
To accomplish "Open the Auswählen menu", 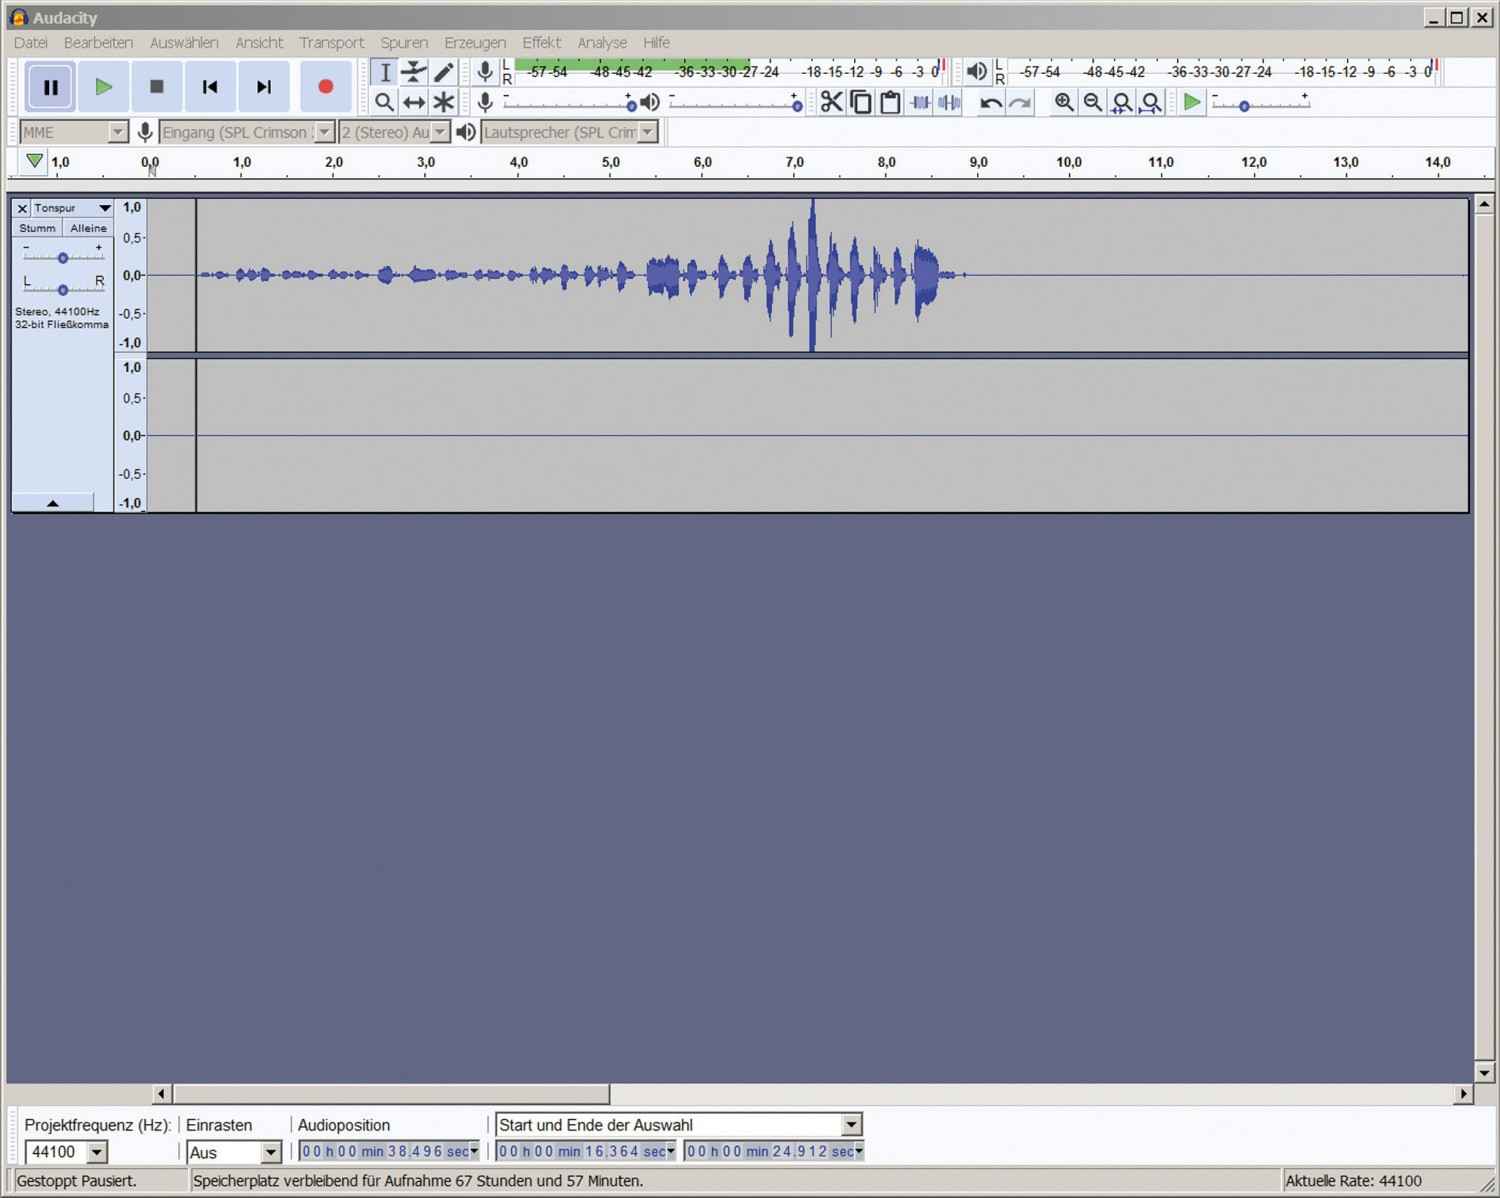I will coord(184,43).
